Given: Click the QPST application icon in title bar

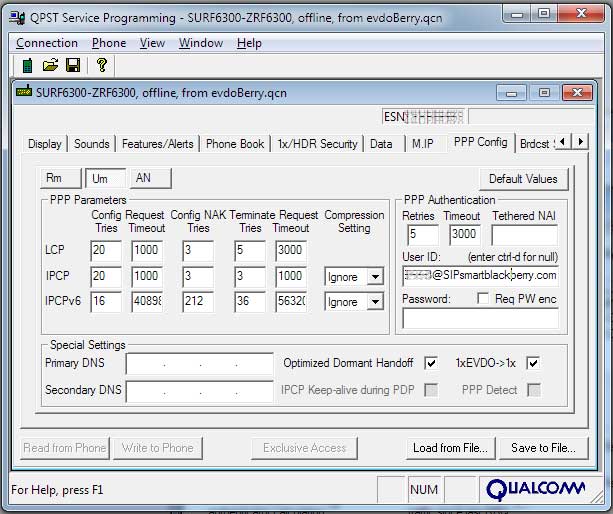Looking at the screenshot, I should 17,18.
